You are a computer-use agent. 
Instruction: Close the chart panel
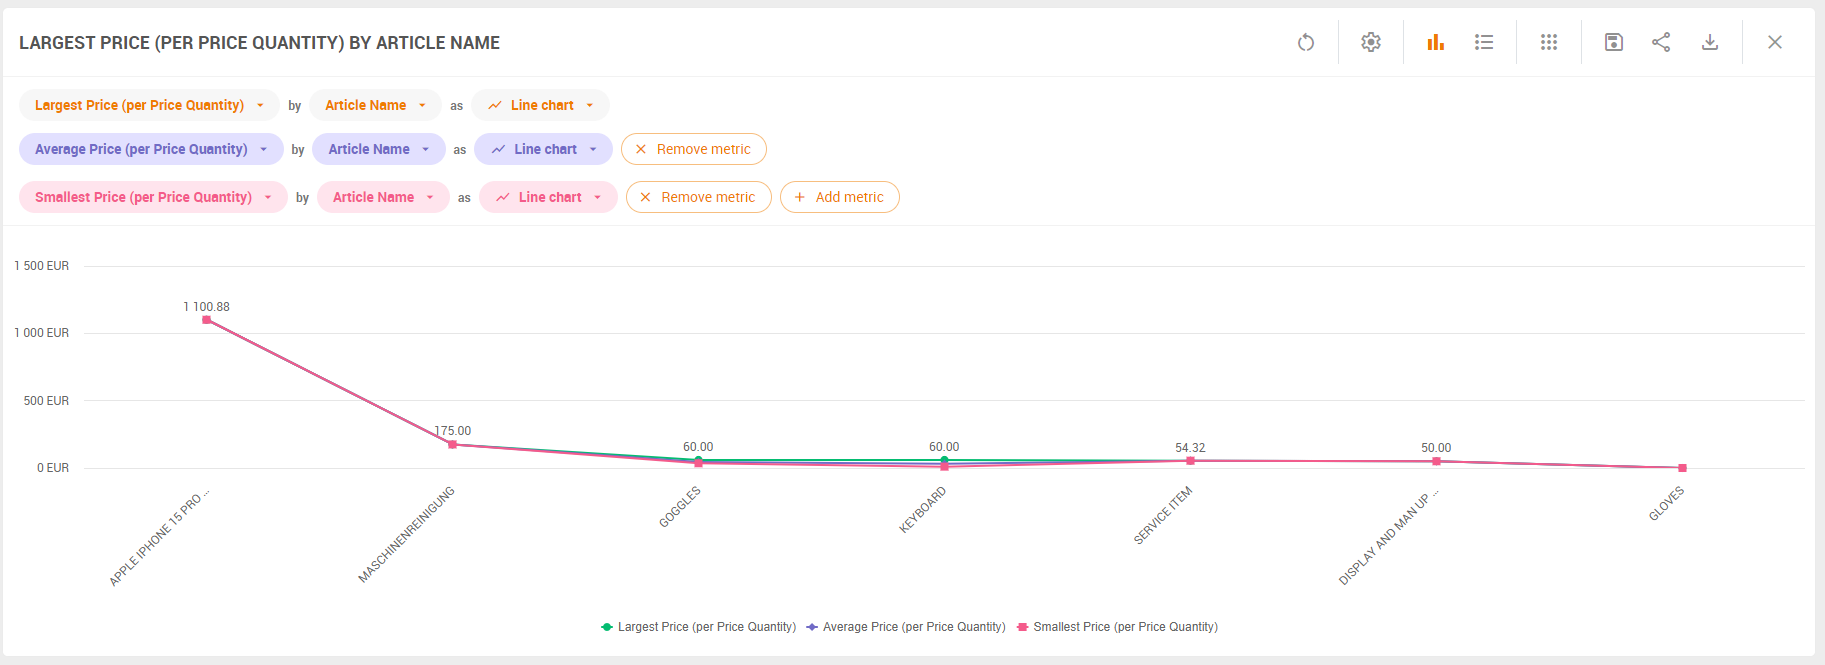[1774, 42]
